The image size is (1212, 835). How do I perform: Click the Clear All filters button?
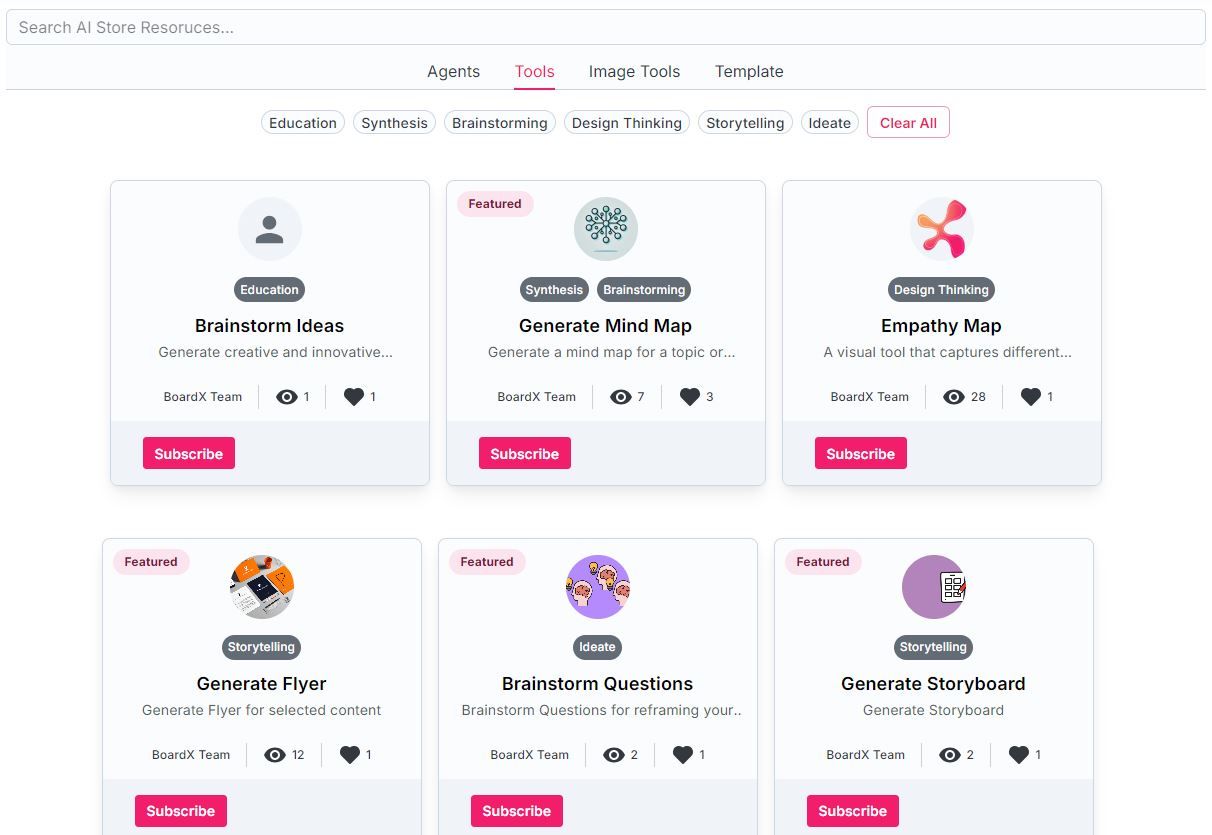[x=908, y=123]
